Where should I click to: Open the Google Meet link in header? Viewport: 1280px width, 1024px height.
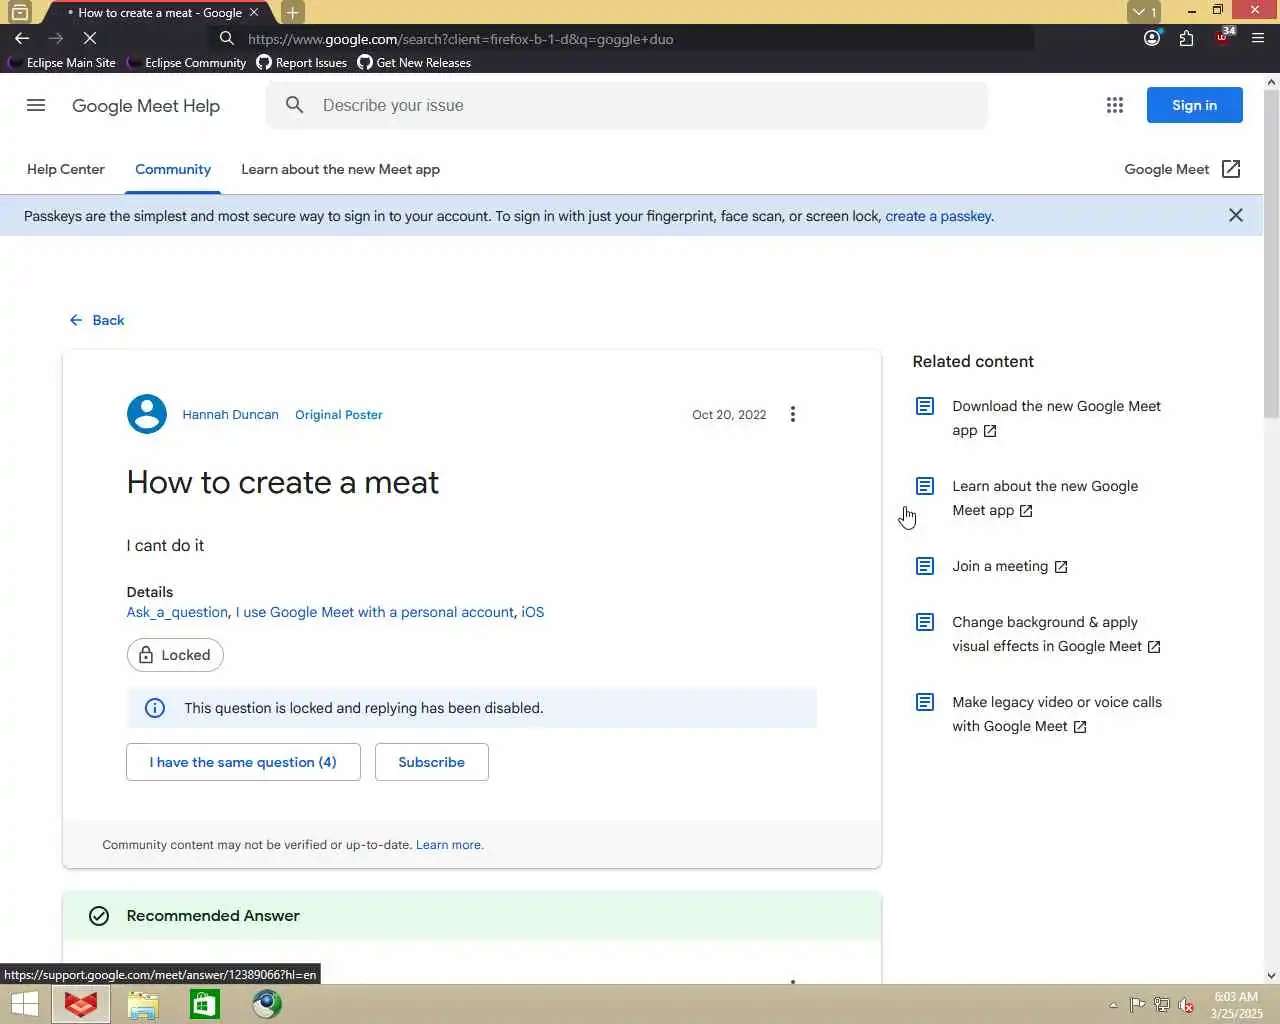pos(1167,169)
